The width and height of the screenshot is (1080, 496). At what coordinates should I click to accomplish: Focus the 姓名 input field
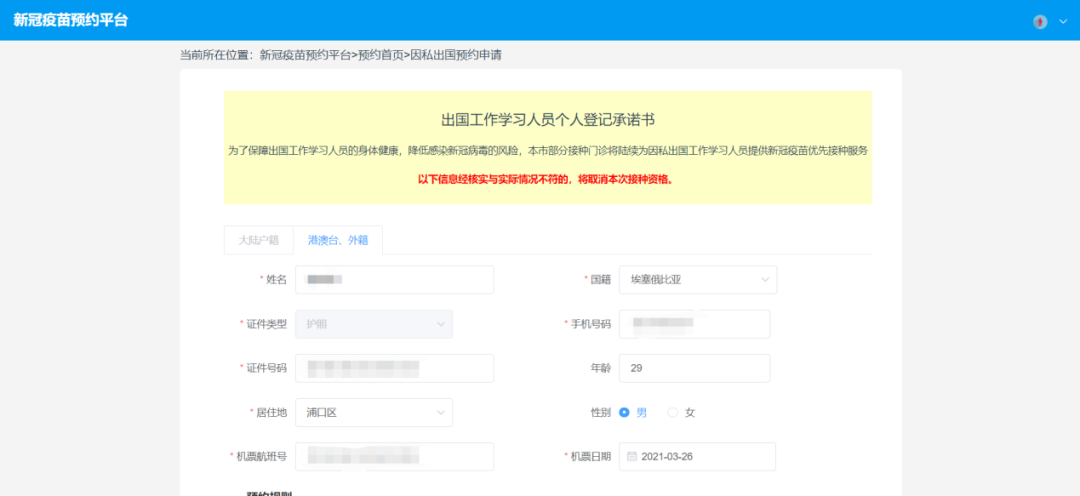coord(394,280)
